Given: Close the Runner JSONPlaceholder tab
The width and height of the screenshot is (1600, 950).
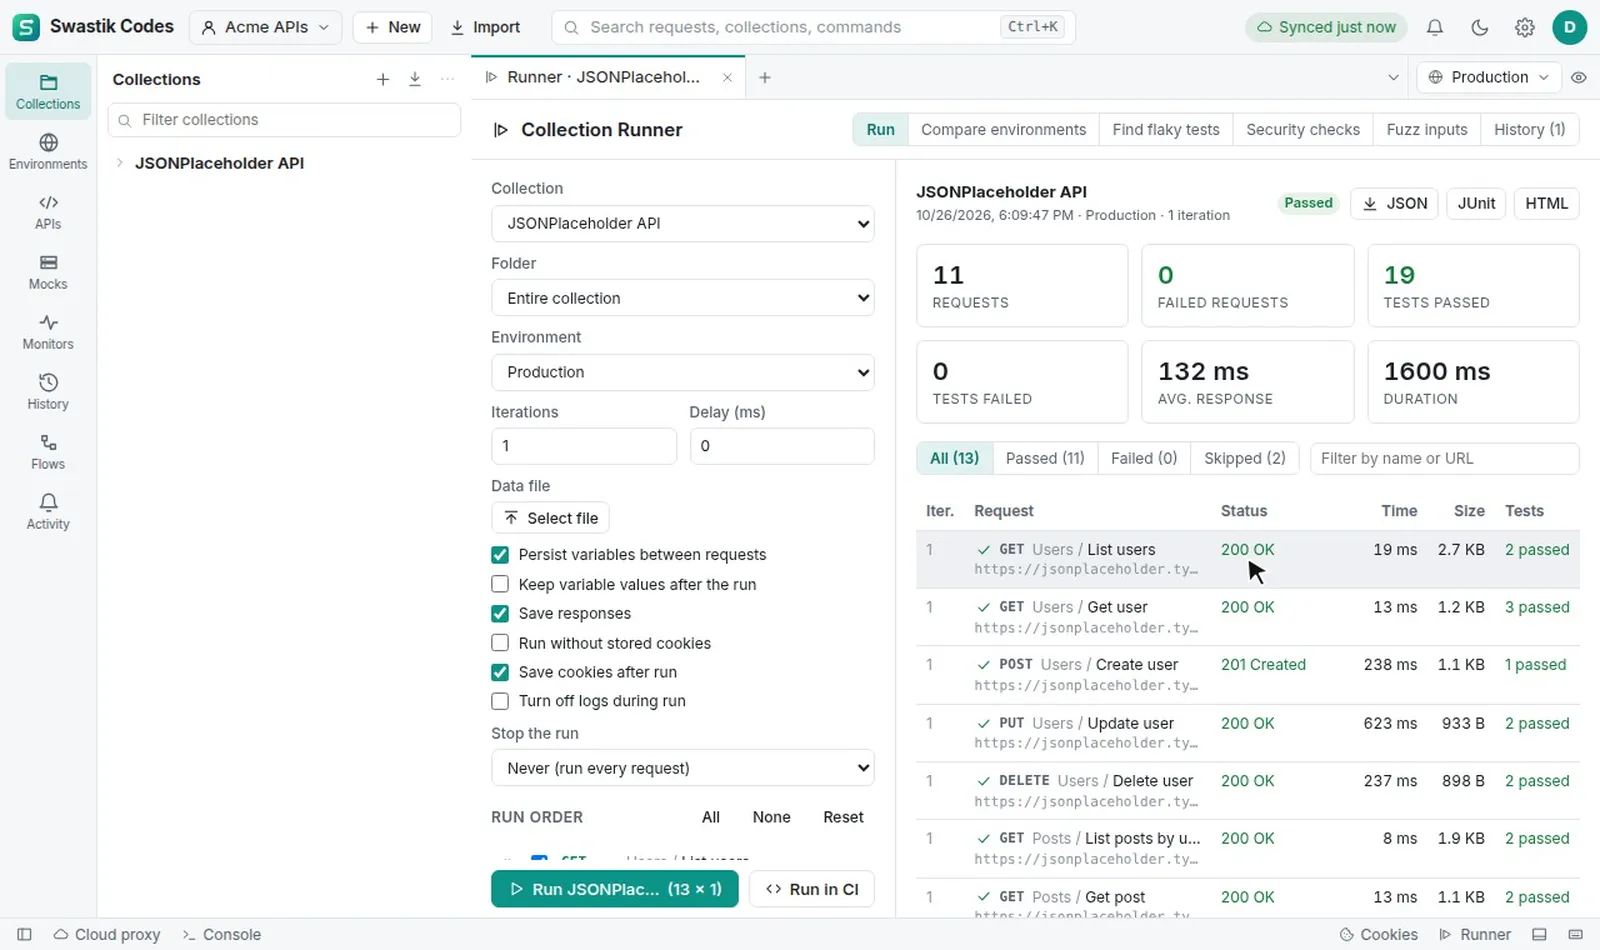Looking at the screenshot, I should click(727, 77).
